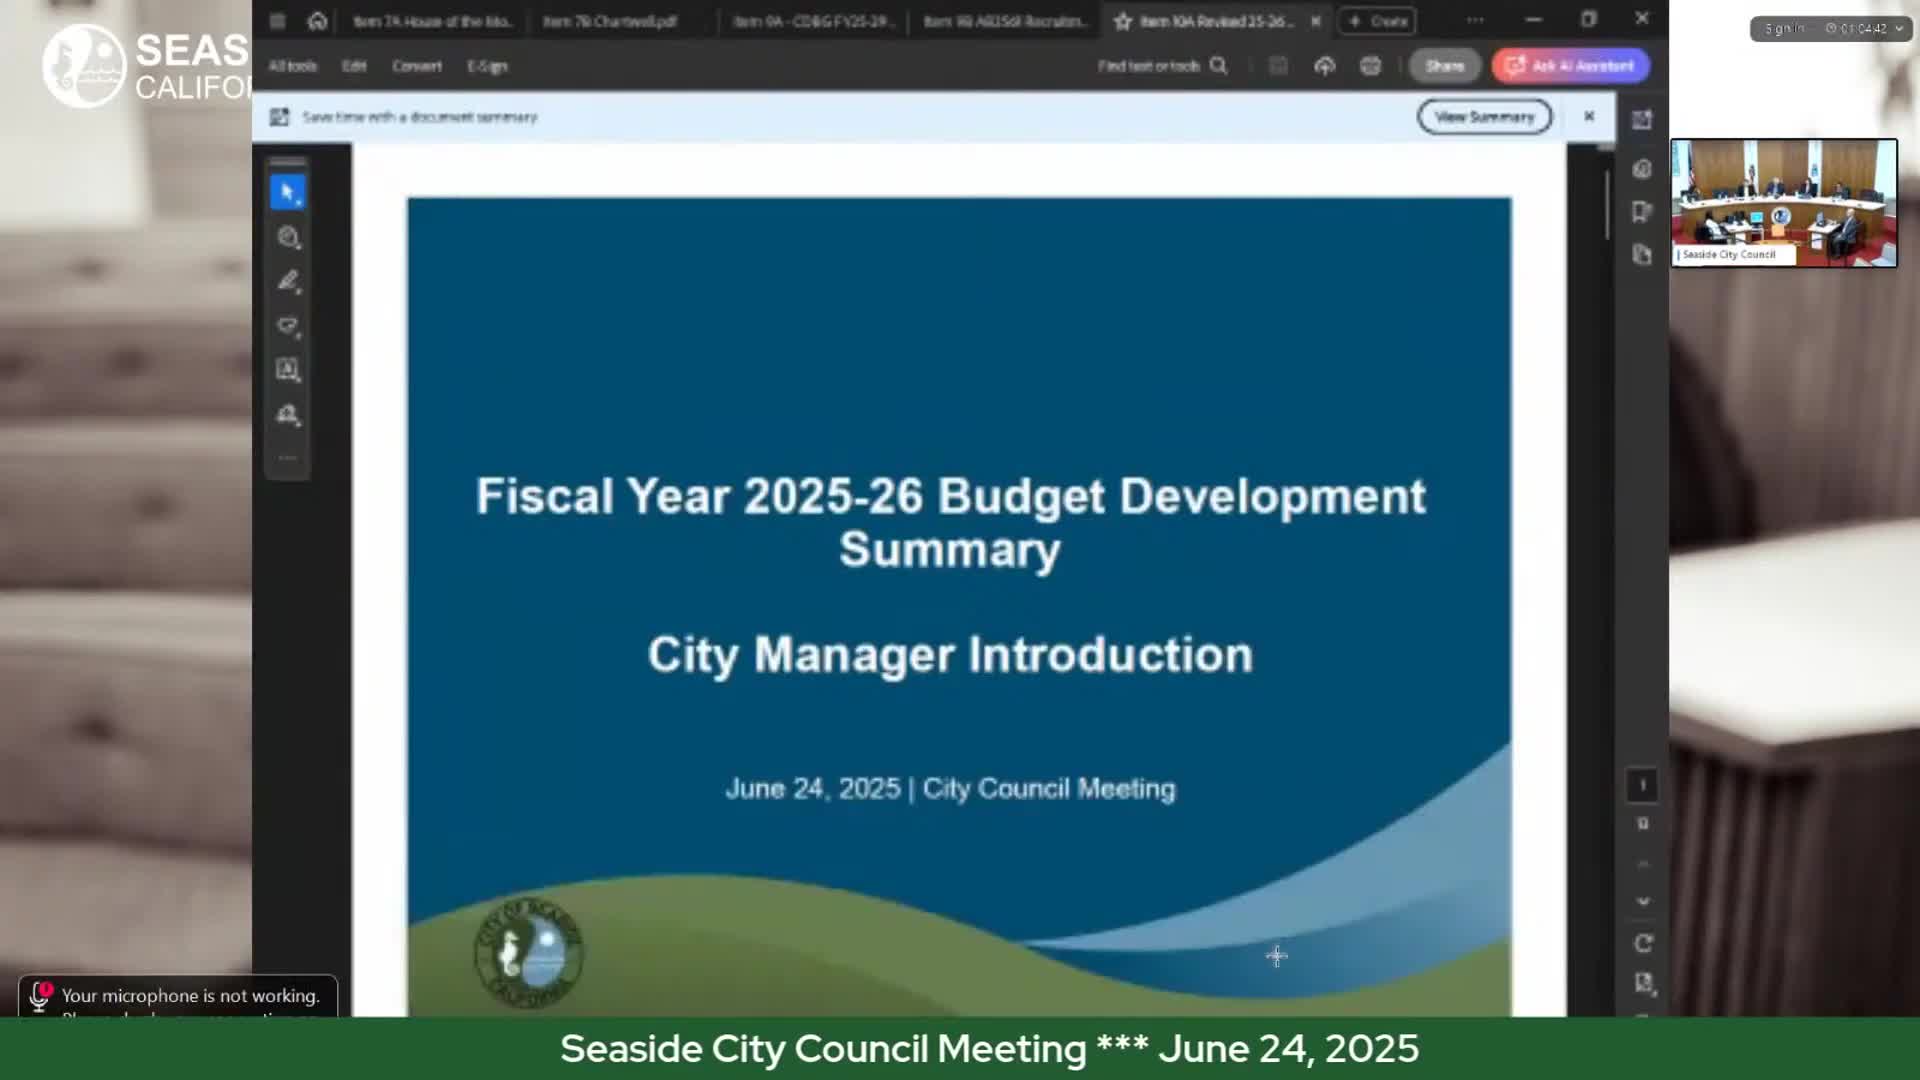
Task: Click the Home icon in top bar
Action: 317,21
